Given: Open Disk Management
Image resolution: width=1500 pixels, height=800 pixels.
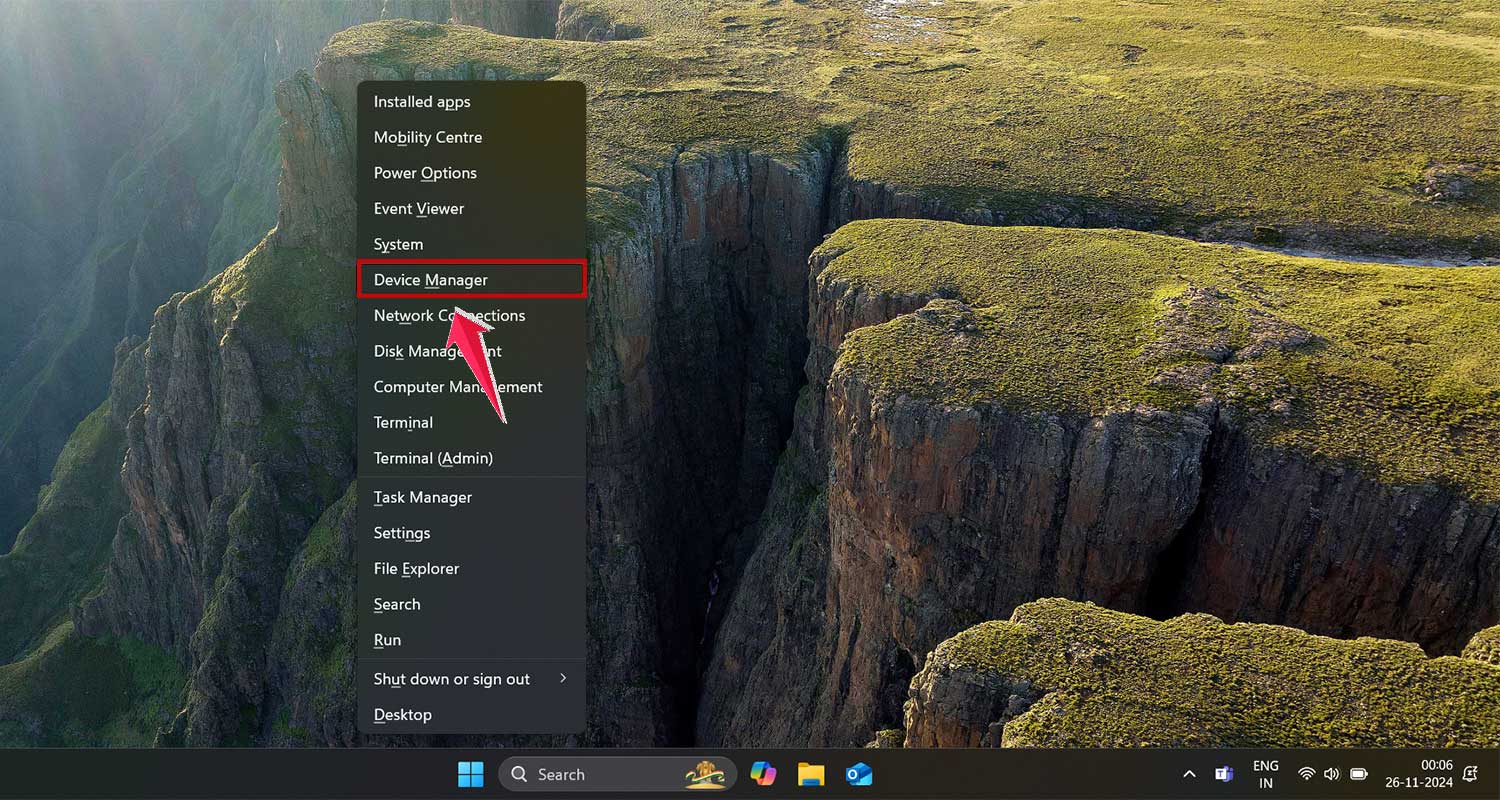Looking at the screenshot, I should 437,351.
